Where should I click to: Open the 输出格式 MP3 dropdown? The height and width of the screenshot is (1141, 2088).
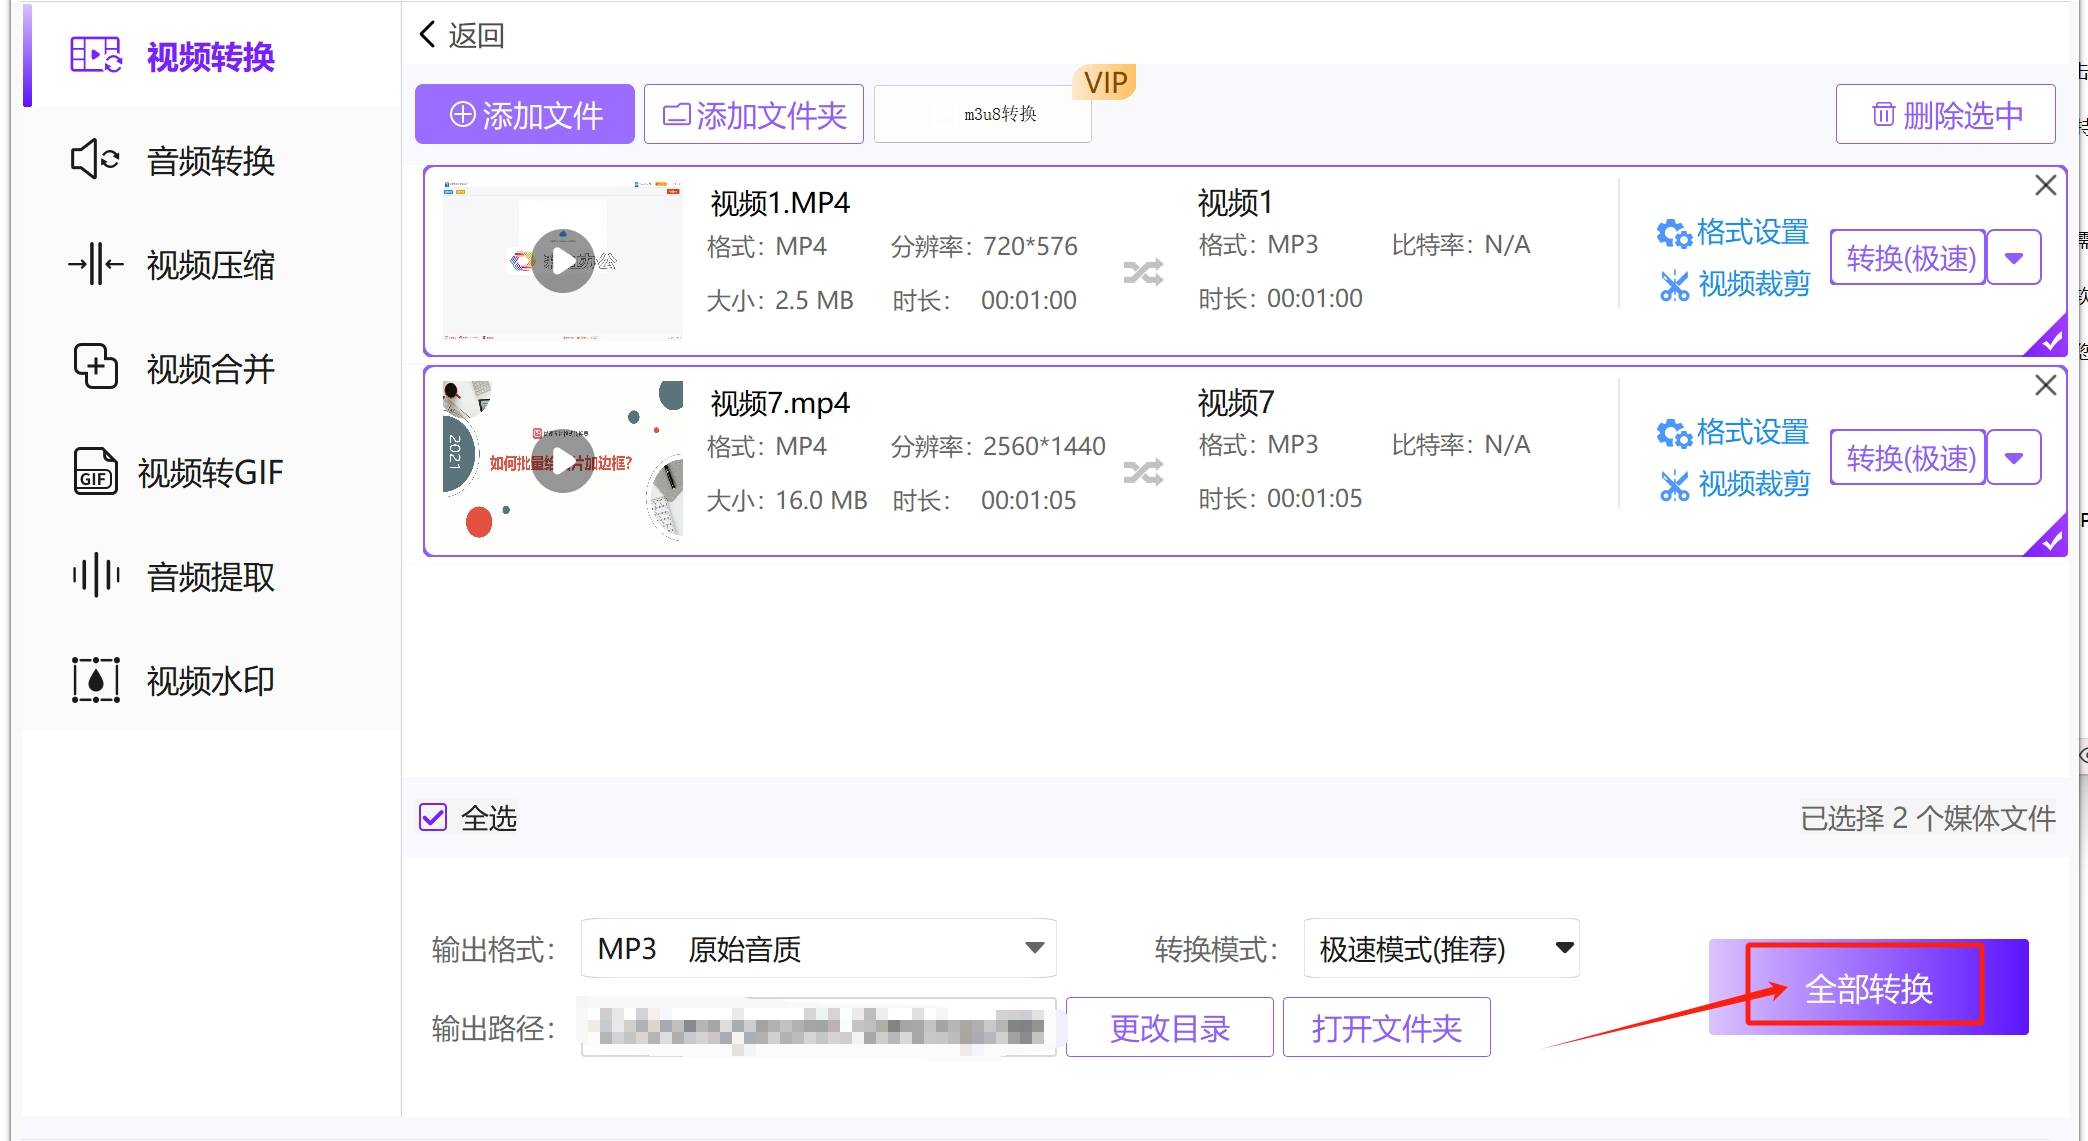[1033, 947]
